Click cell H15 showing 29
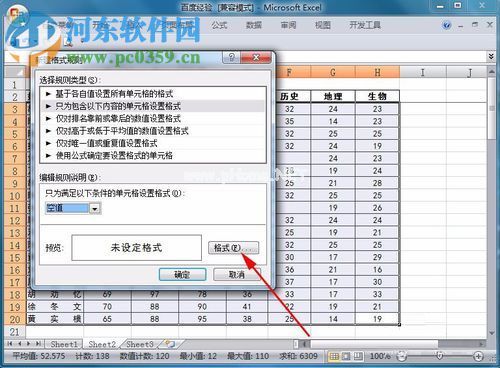 click(377, 257)
